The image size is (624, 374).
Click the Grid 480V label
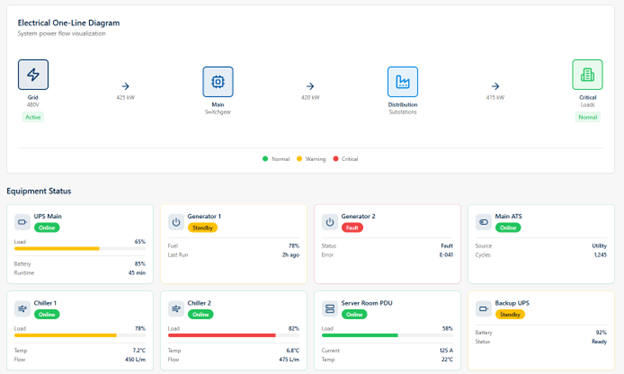tap(33, 105)
